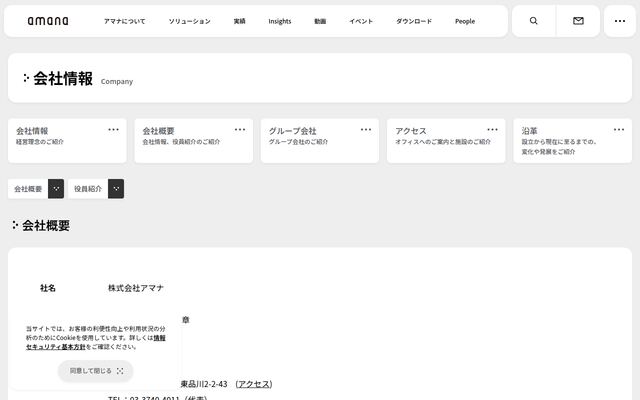640x400 pixels.
Task: Open the Insights menu item
Action: (280, 21)
